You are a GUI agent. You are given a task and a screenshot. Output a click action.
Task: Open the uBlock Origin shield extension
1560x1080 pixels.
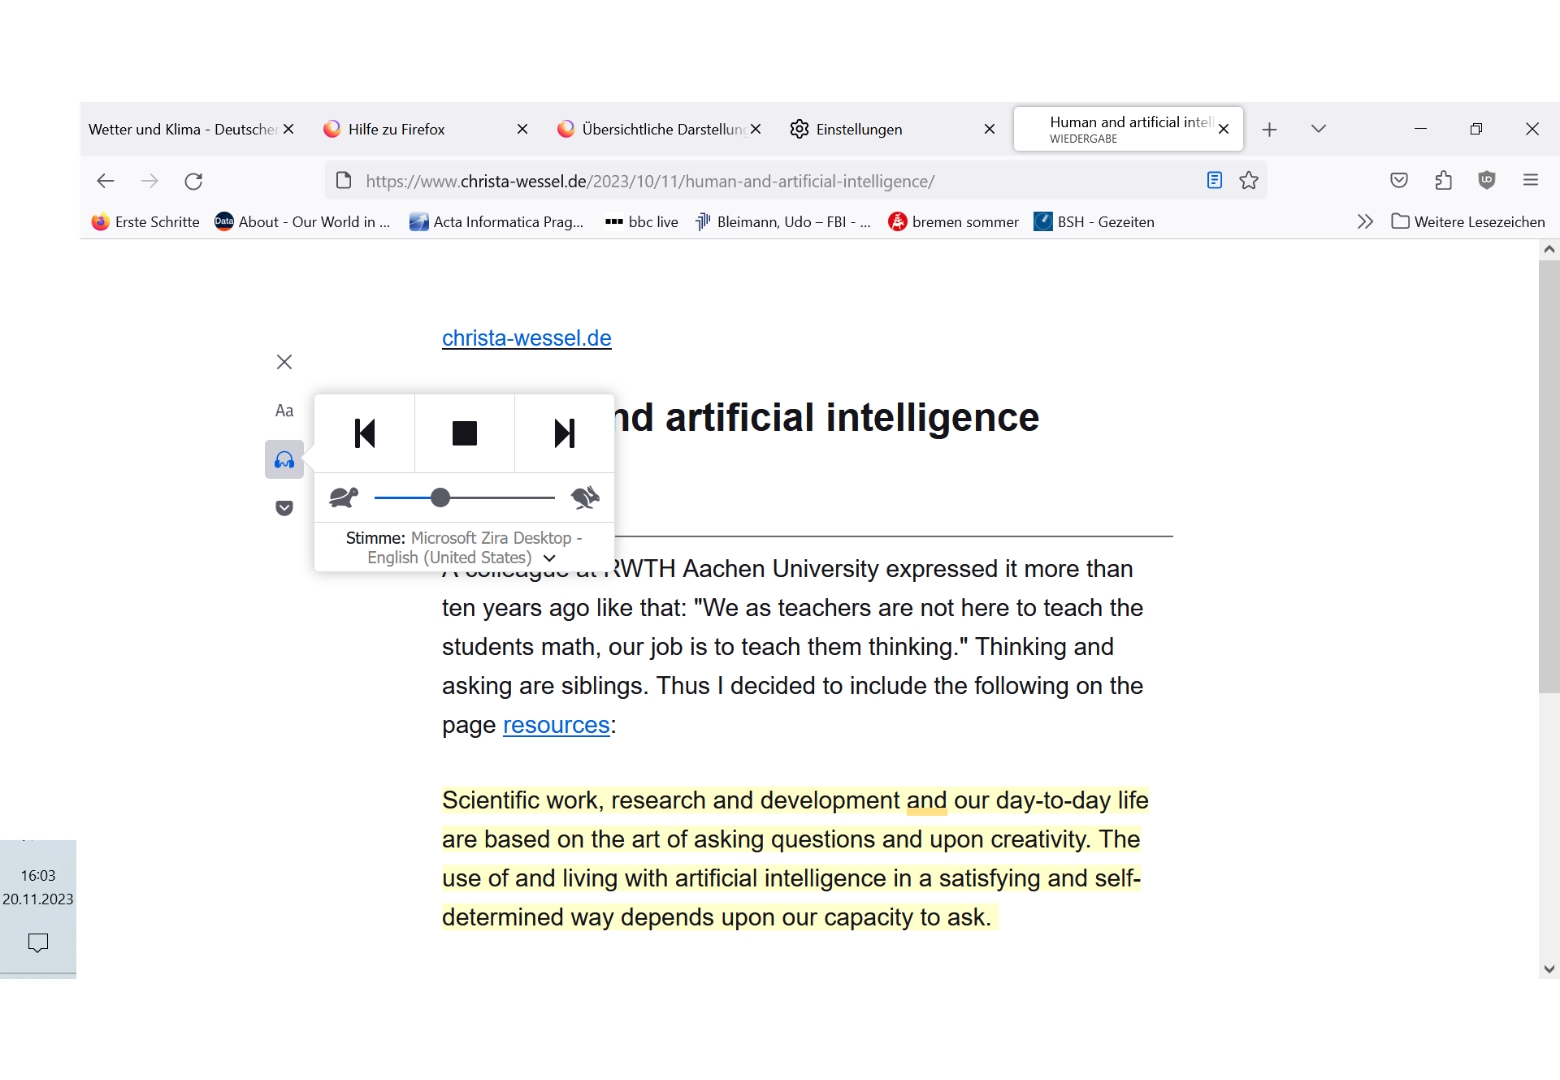(x=1487, y=181)
